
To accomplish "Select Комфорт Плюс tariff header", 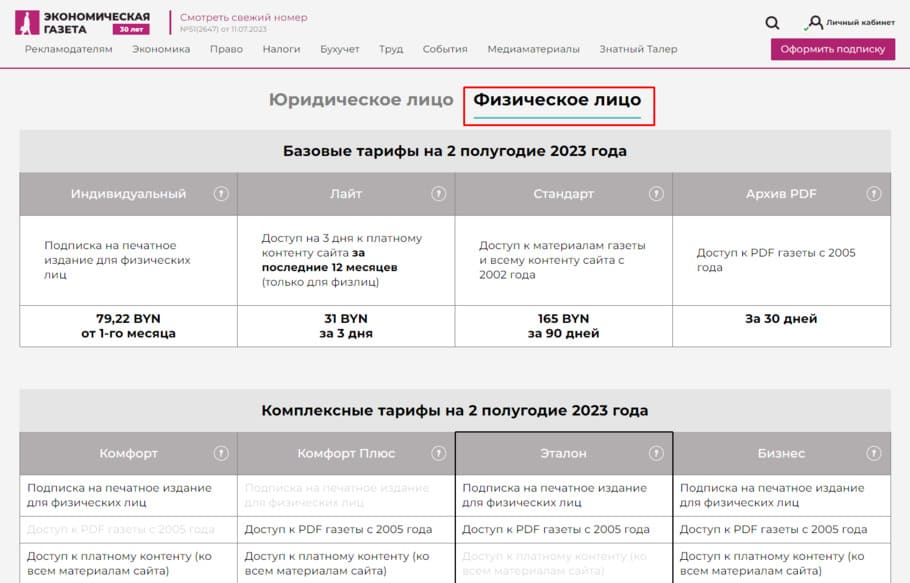I will coord(346,453).
